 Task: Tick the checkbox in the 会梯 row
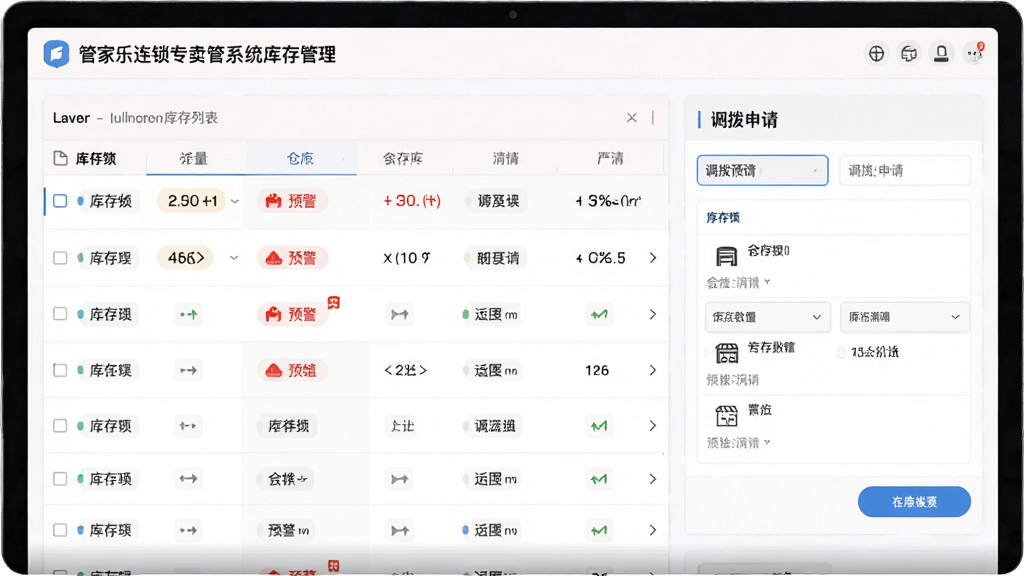[60, 479]
